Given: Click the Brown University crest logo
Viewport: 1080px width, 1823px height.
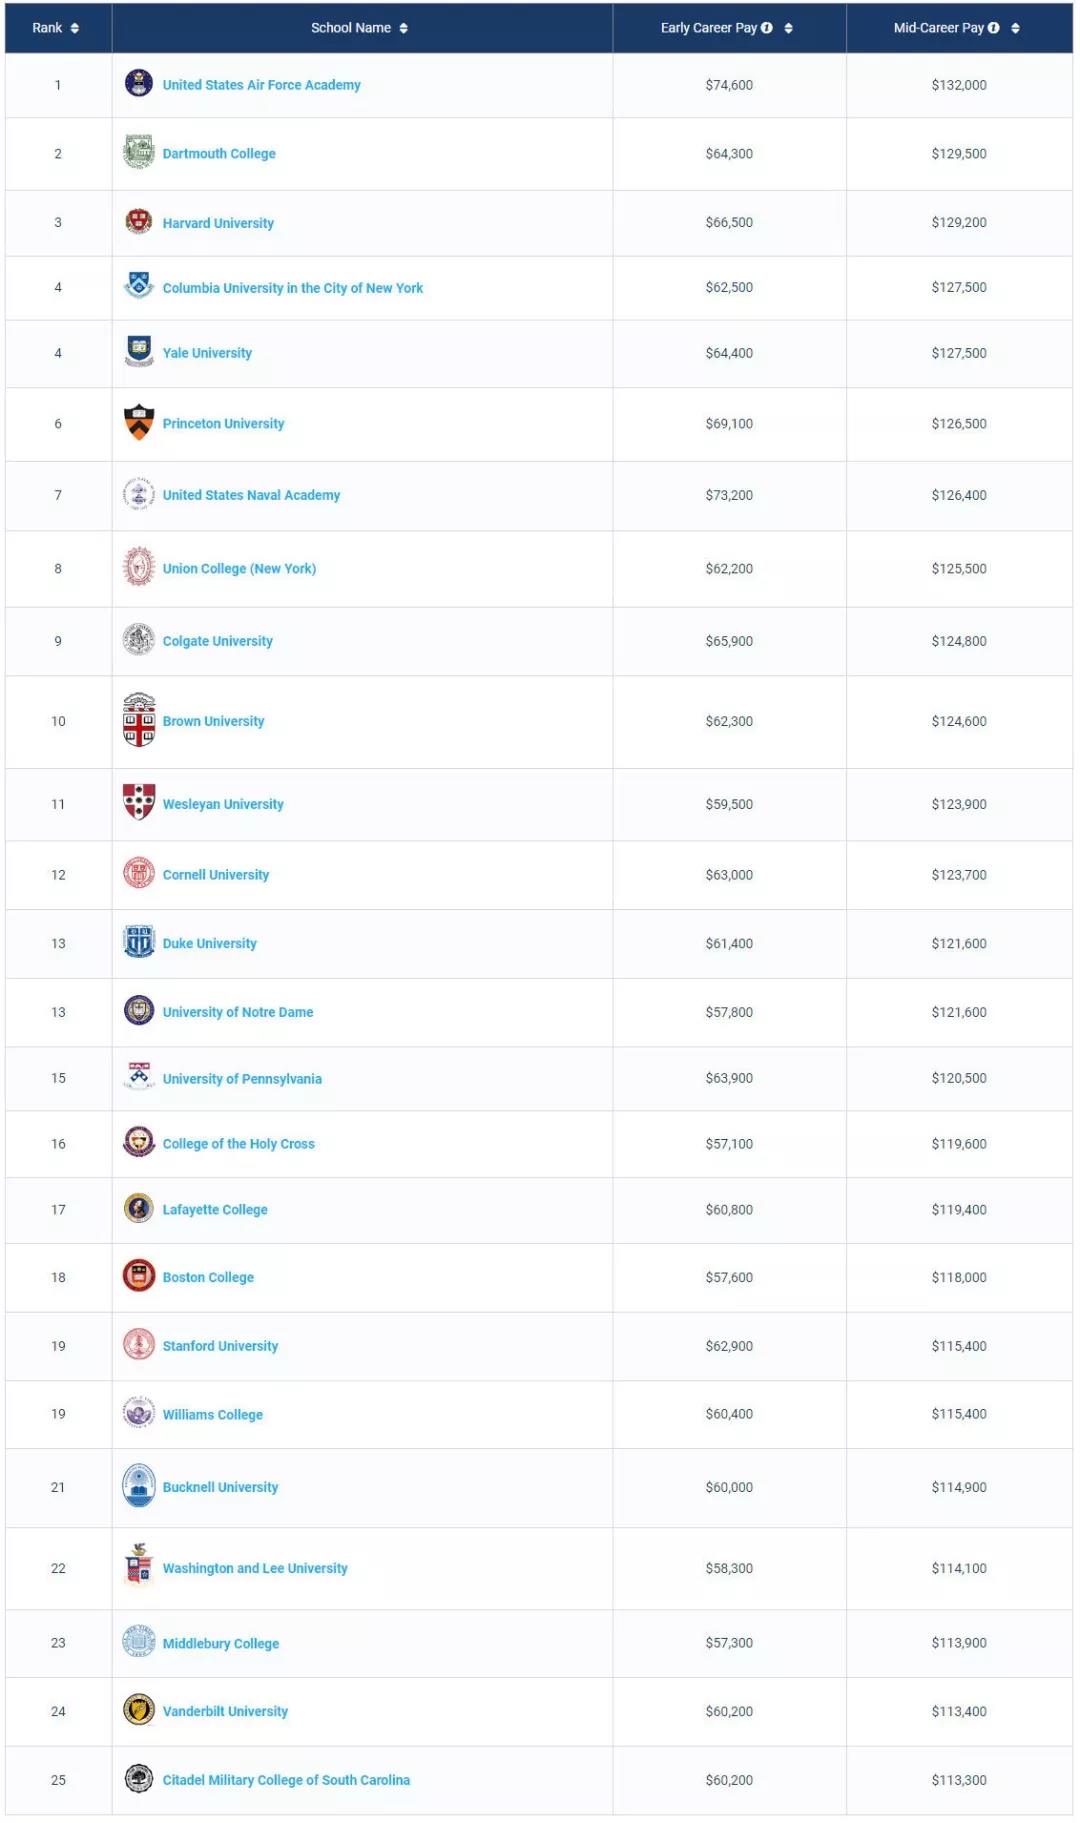Looking at the screenshot, I should tap(139, 720).
